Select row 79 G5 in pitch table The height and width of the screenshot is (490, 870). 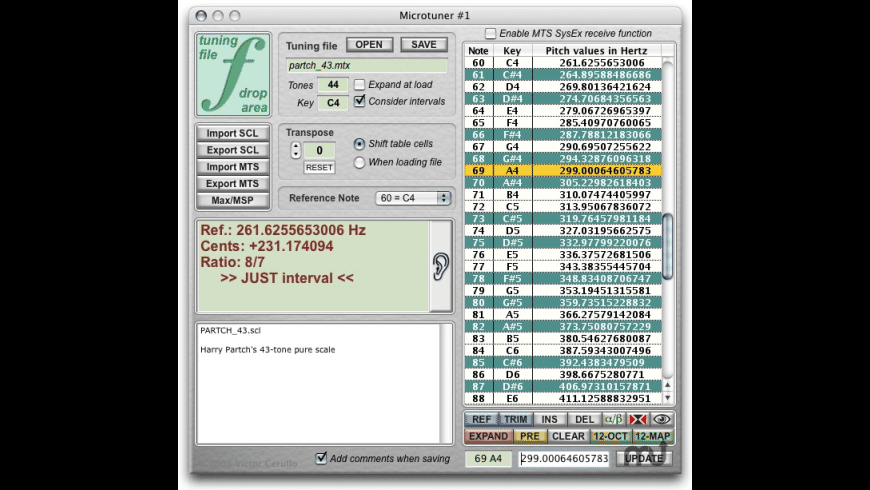(563, 290)
